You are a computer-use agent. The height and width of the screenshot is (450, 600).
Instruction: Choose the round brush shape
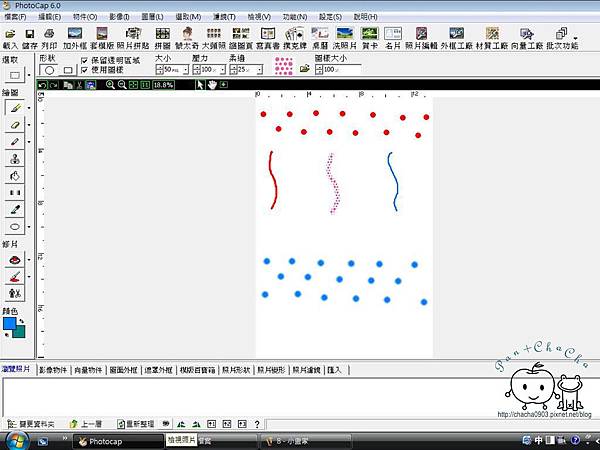coord(49,70)
